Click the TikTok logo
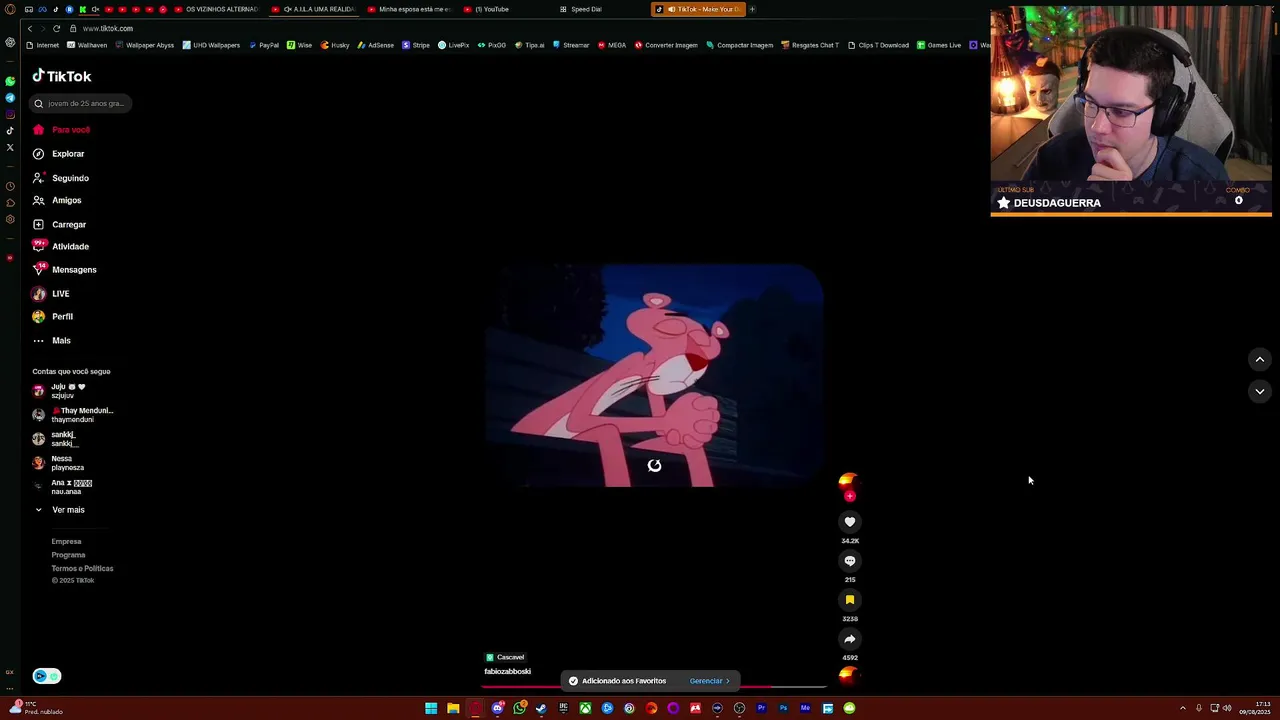This screenshot has width=1280, height=720. 62,76
